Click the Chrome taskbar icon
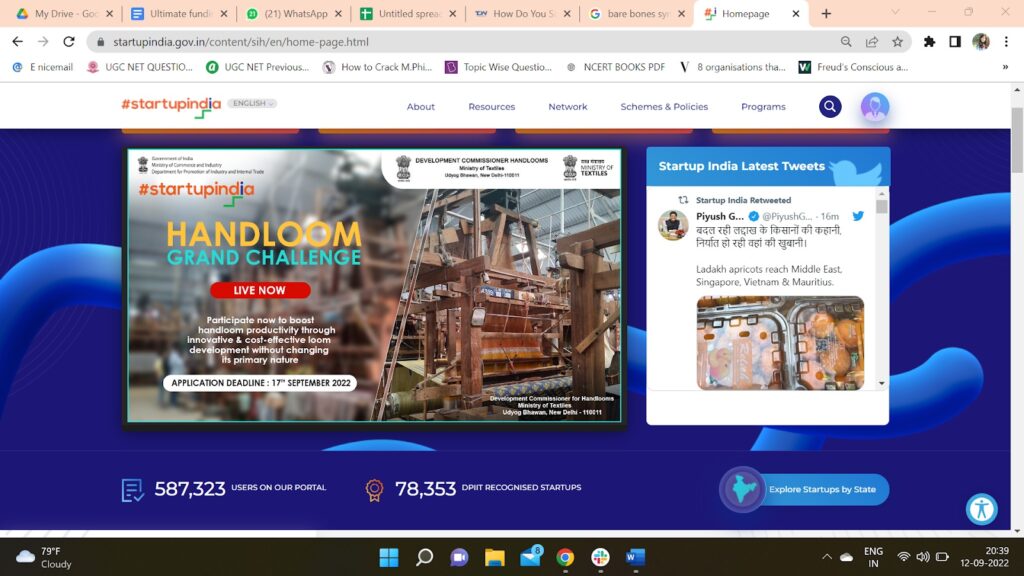Image resolution: width=1024 pixels, height=576 pixels. (x=566, y=557)
